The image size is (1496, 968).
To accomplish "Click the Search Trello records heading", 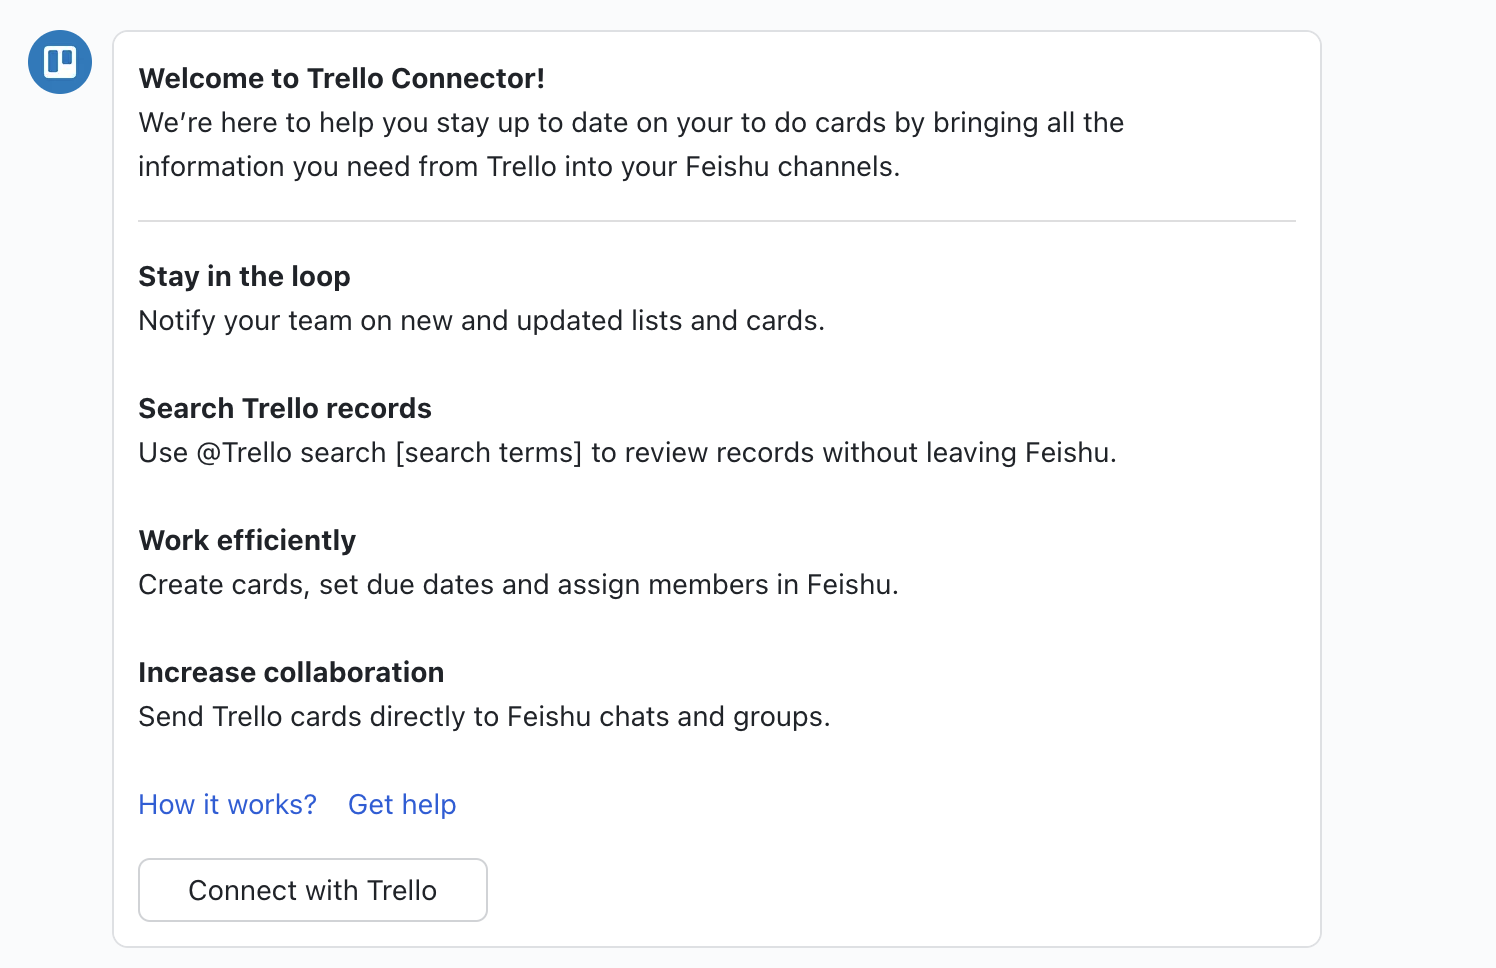I will 284,408.
